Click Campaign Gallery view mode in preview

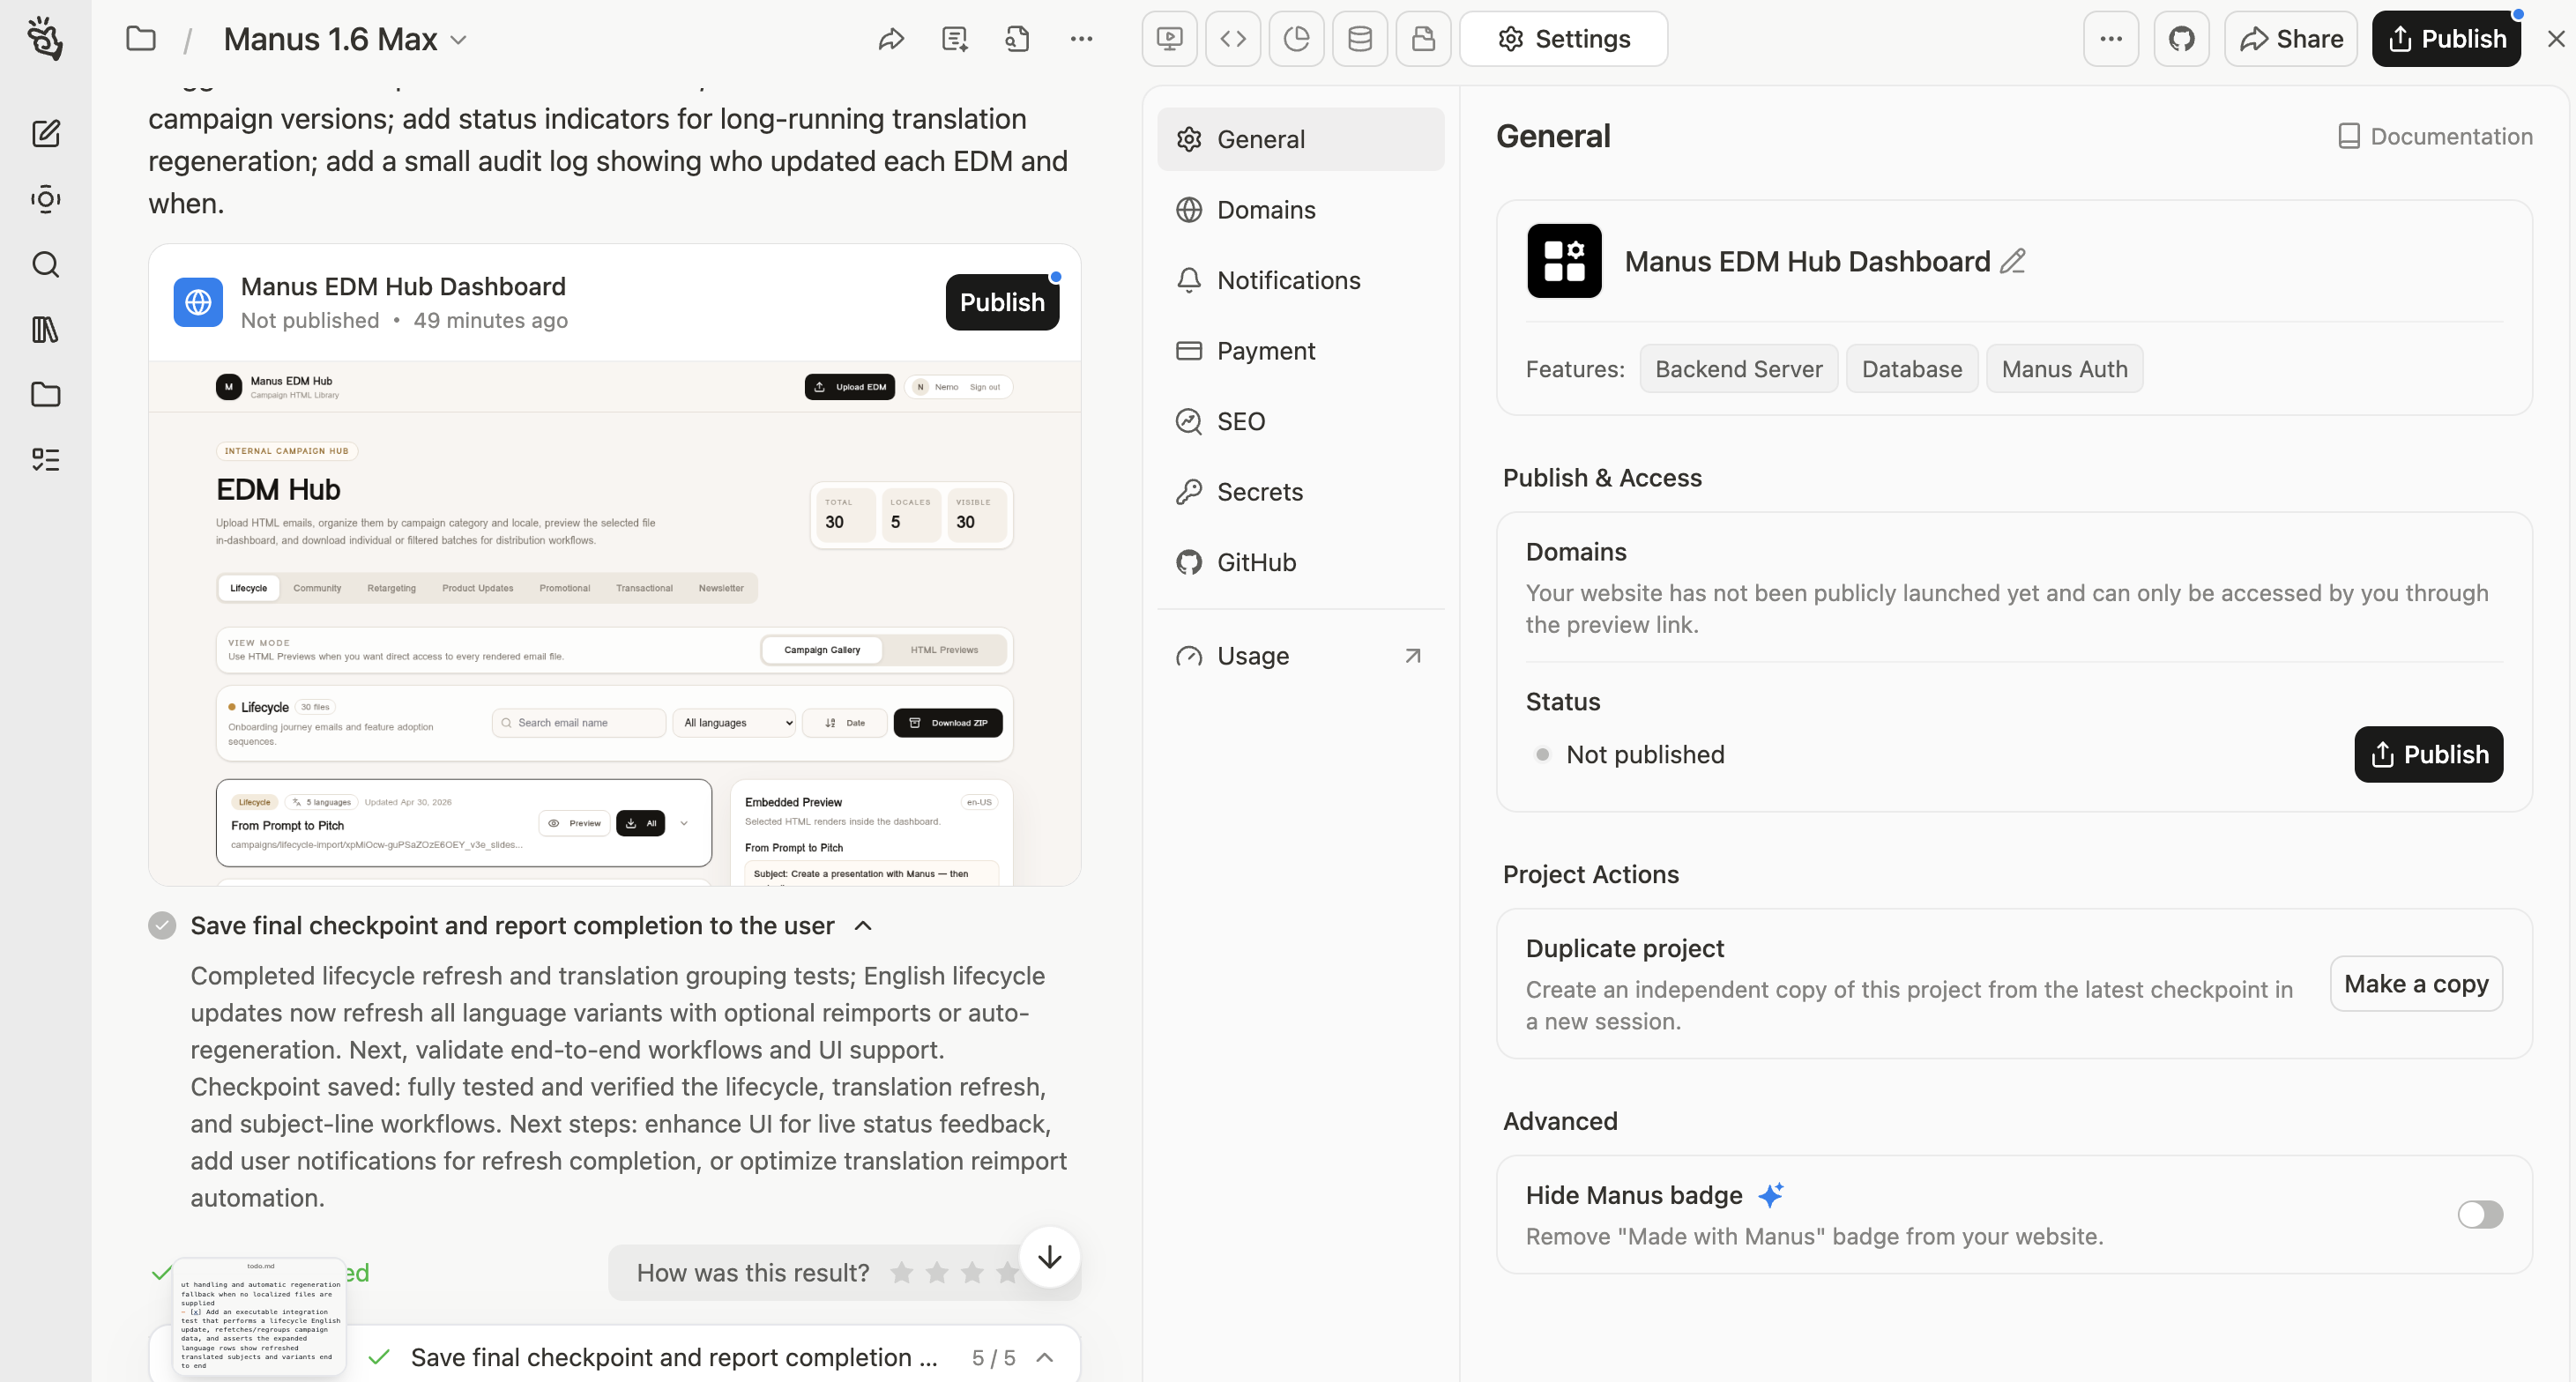click(822, 650)
